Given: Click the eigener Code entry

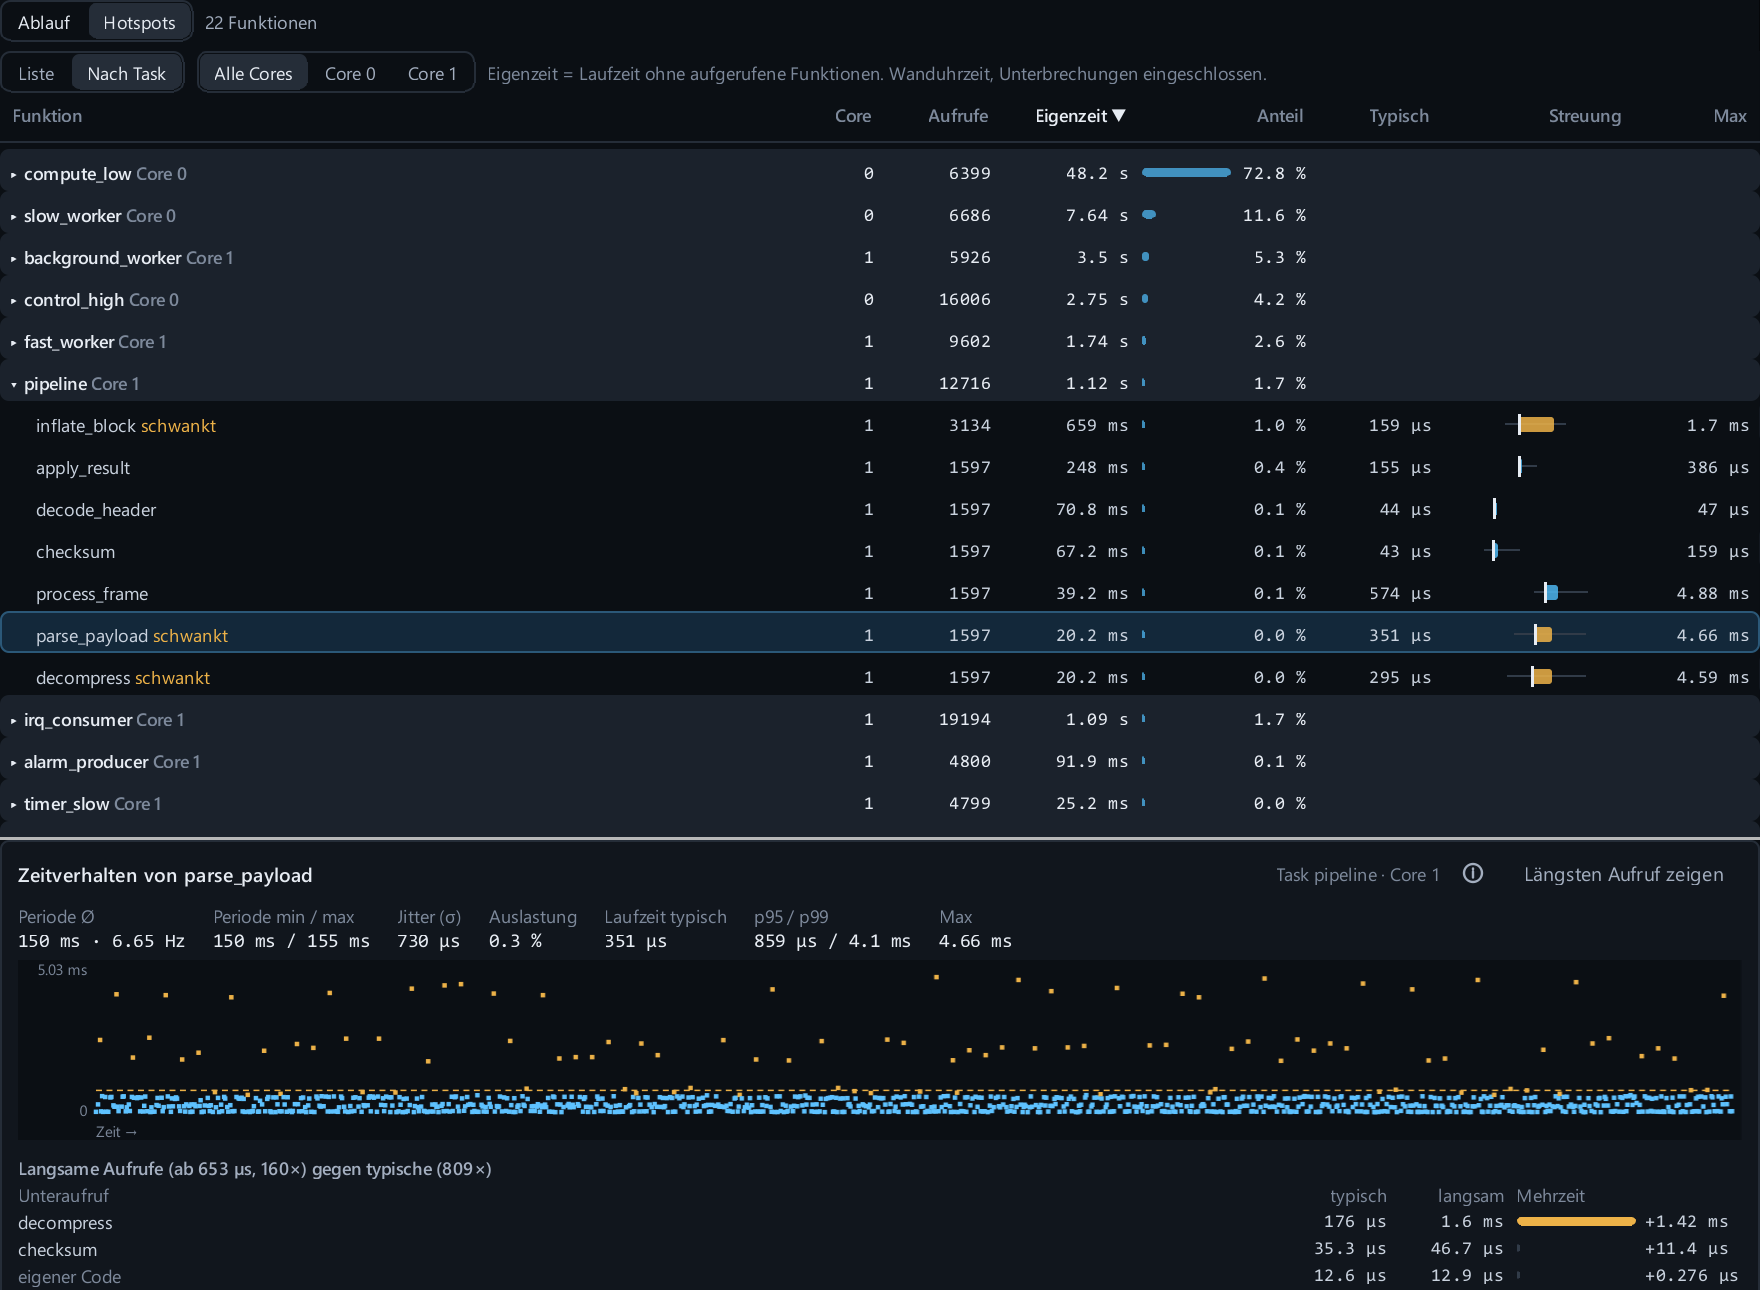Looking at the screenshot, I should [x=69, y=1277].
